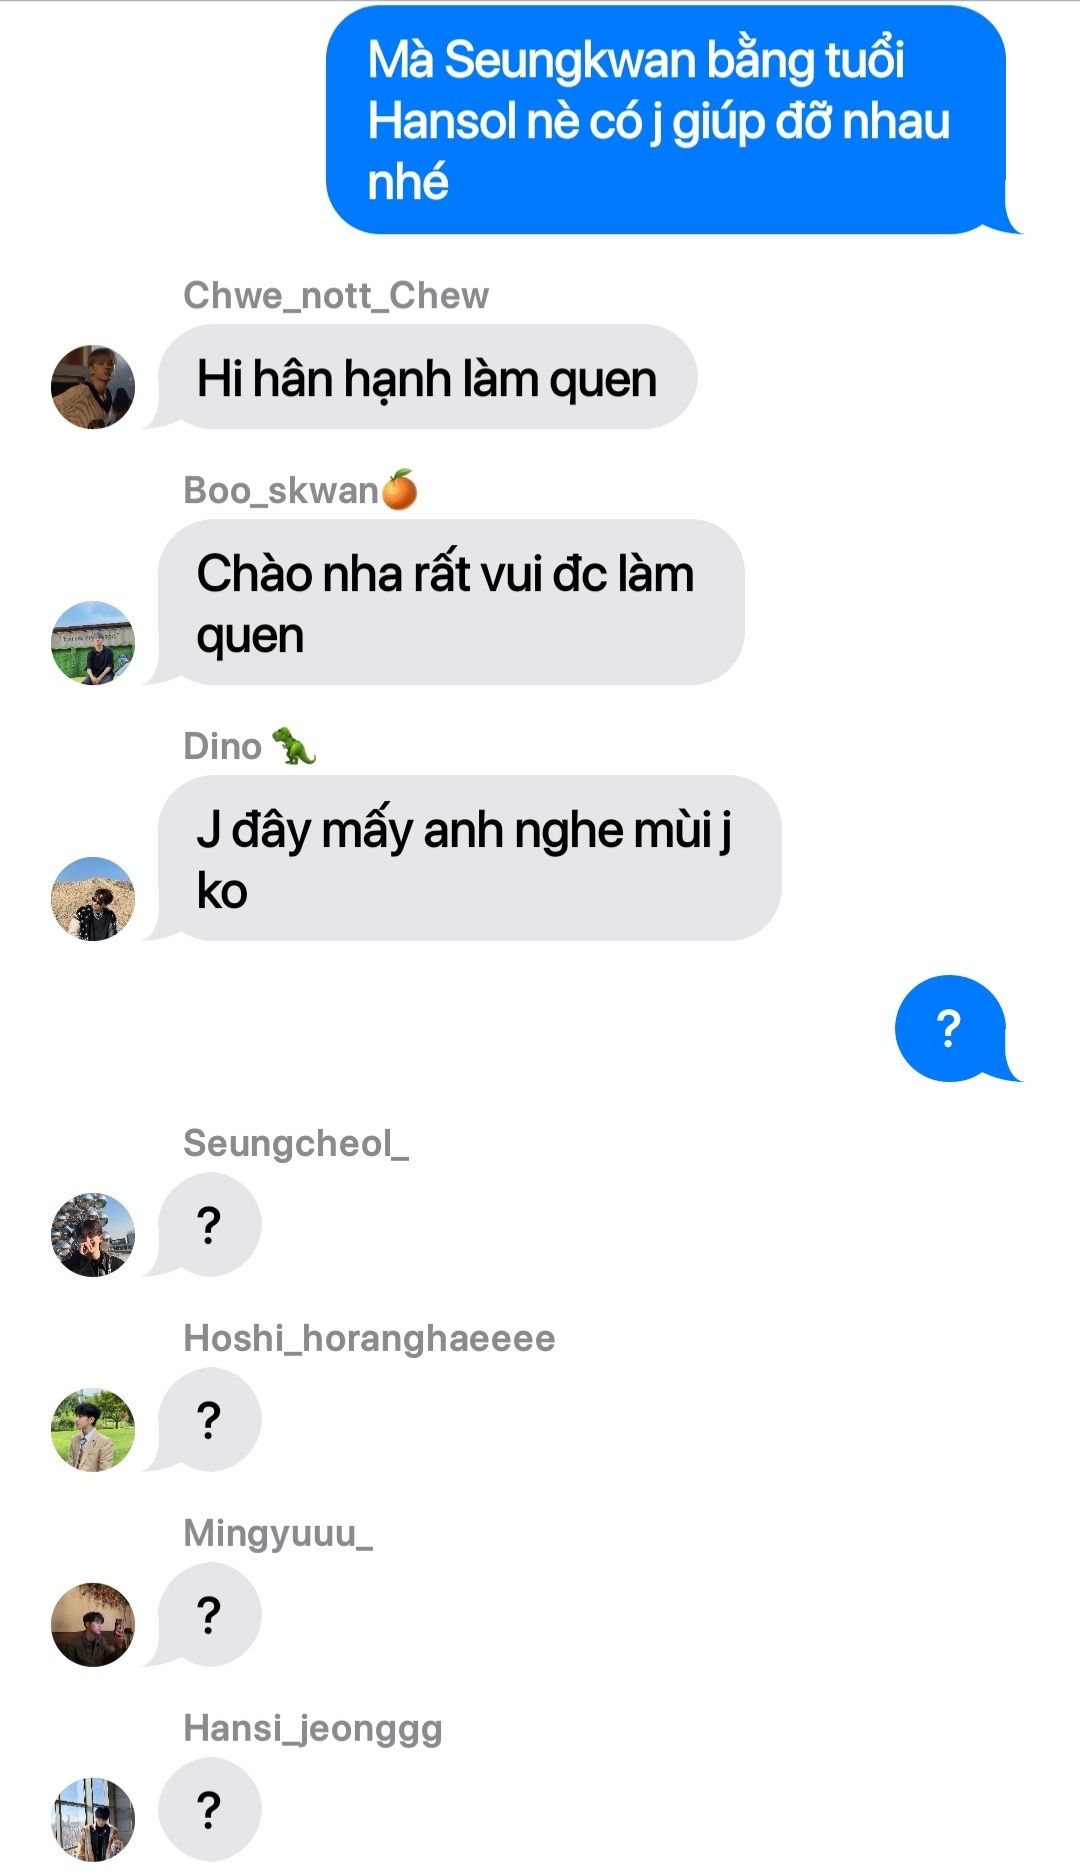Screen dimensions: 1080x1873
Task: Tap Hansi_jeonggg's avatar
Action: tap(93, 1820)
